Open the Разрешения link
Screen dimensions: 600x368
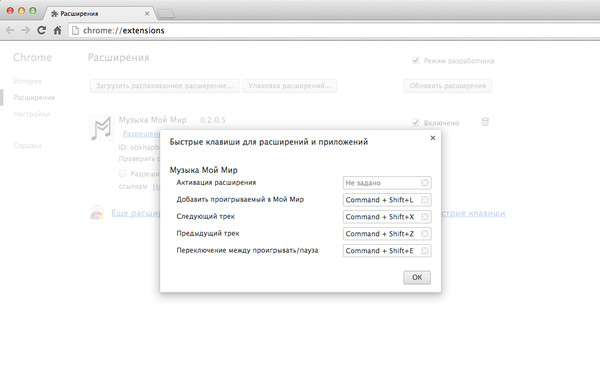pyautogui.click(x=141, y=134)
